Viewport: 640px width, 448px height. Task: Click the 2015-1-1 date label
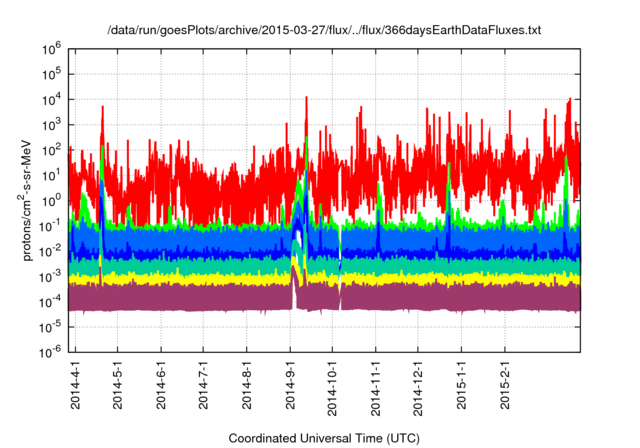pyautogui.click(x=462, y=384)
